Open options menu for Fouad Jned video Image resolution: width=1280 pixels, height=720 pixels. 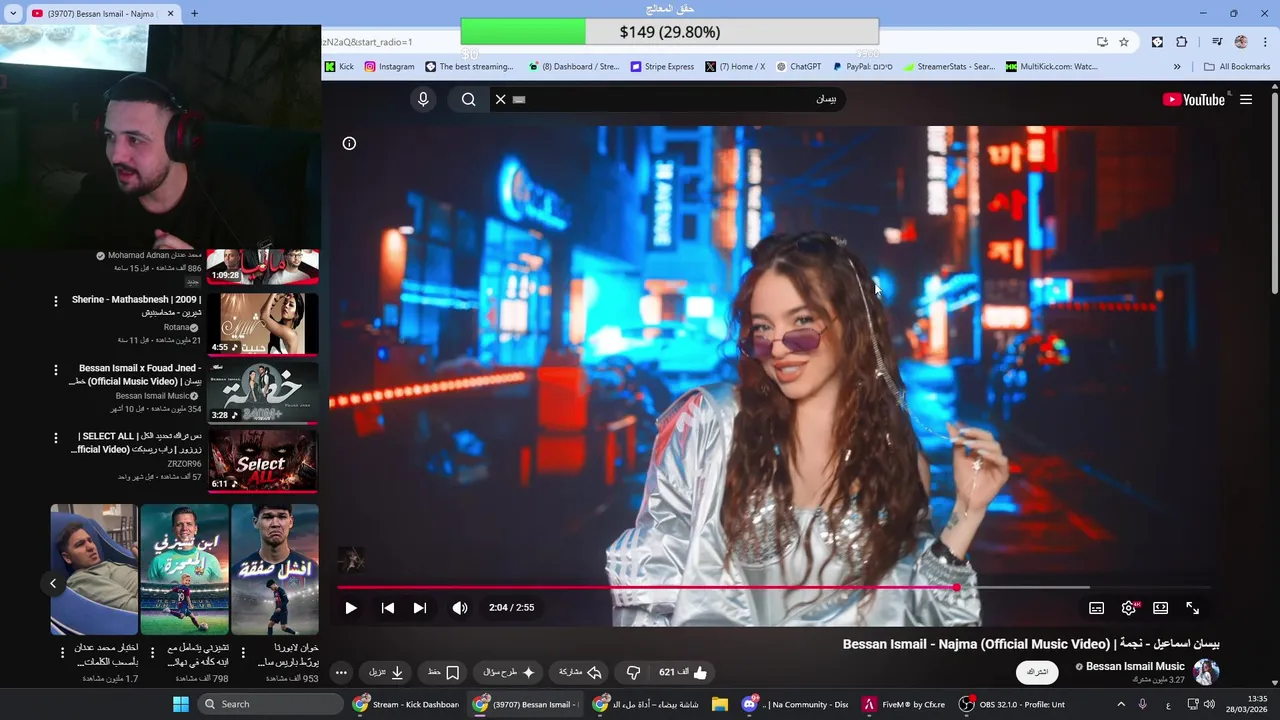(56, 370)
